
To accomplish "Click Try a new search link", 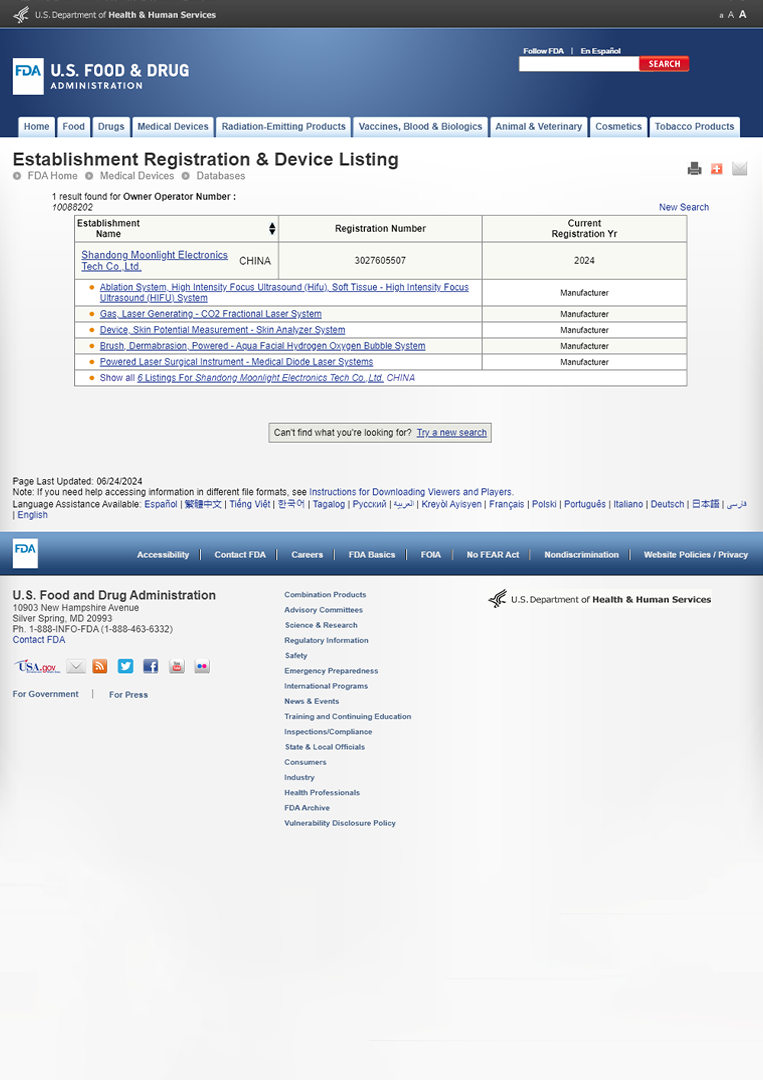I will coord(452,433).
